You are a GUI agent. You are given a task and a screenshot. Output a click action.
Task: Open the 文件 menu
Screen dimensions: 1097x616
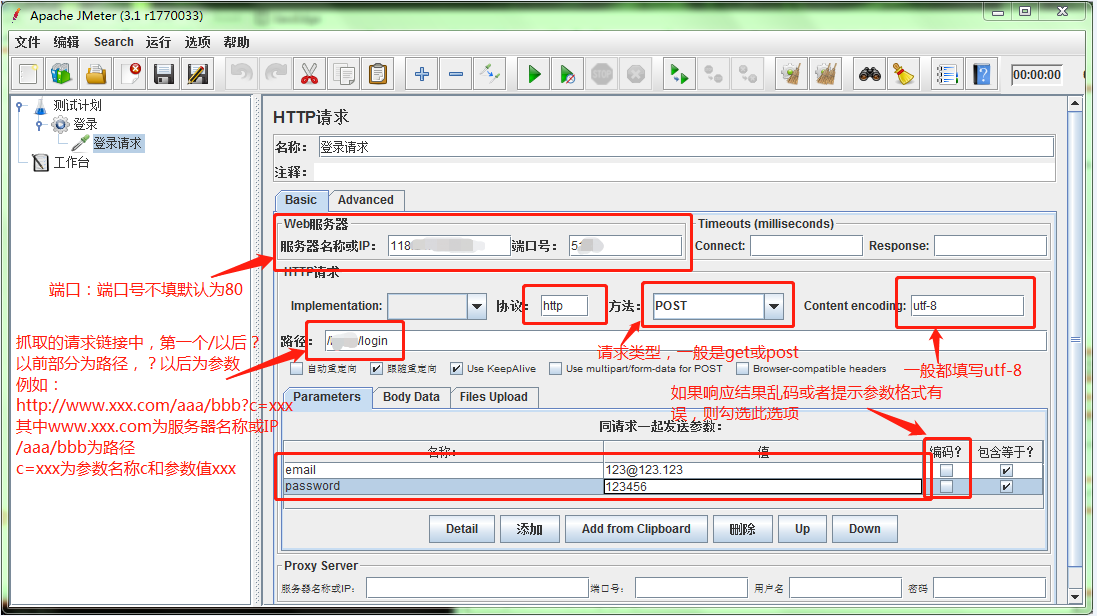(x=27, y=42)
